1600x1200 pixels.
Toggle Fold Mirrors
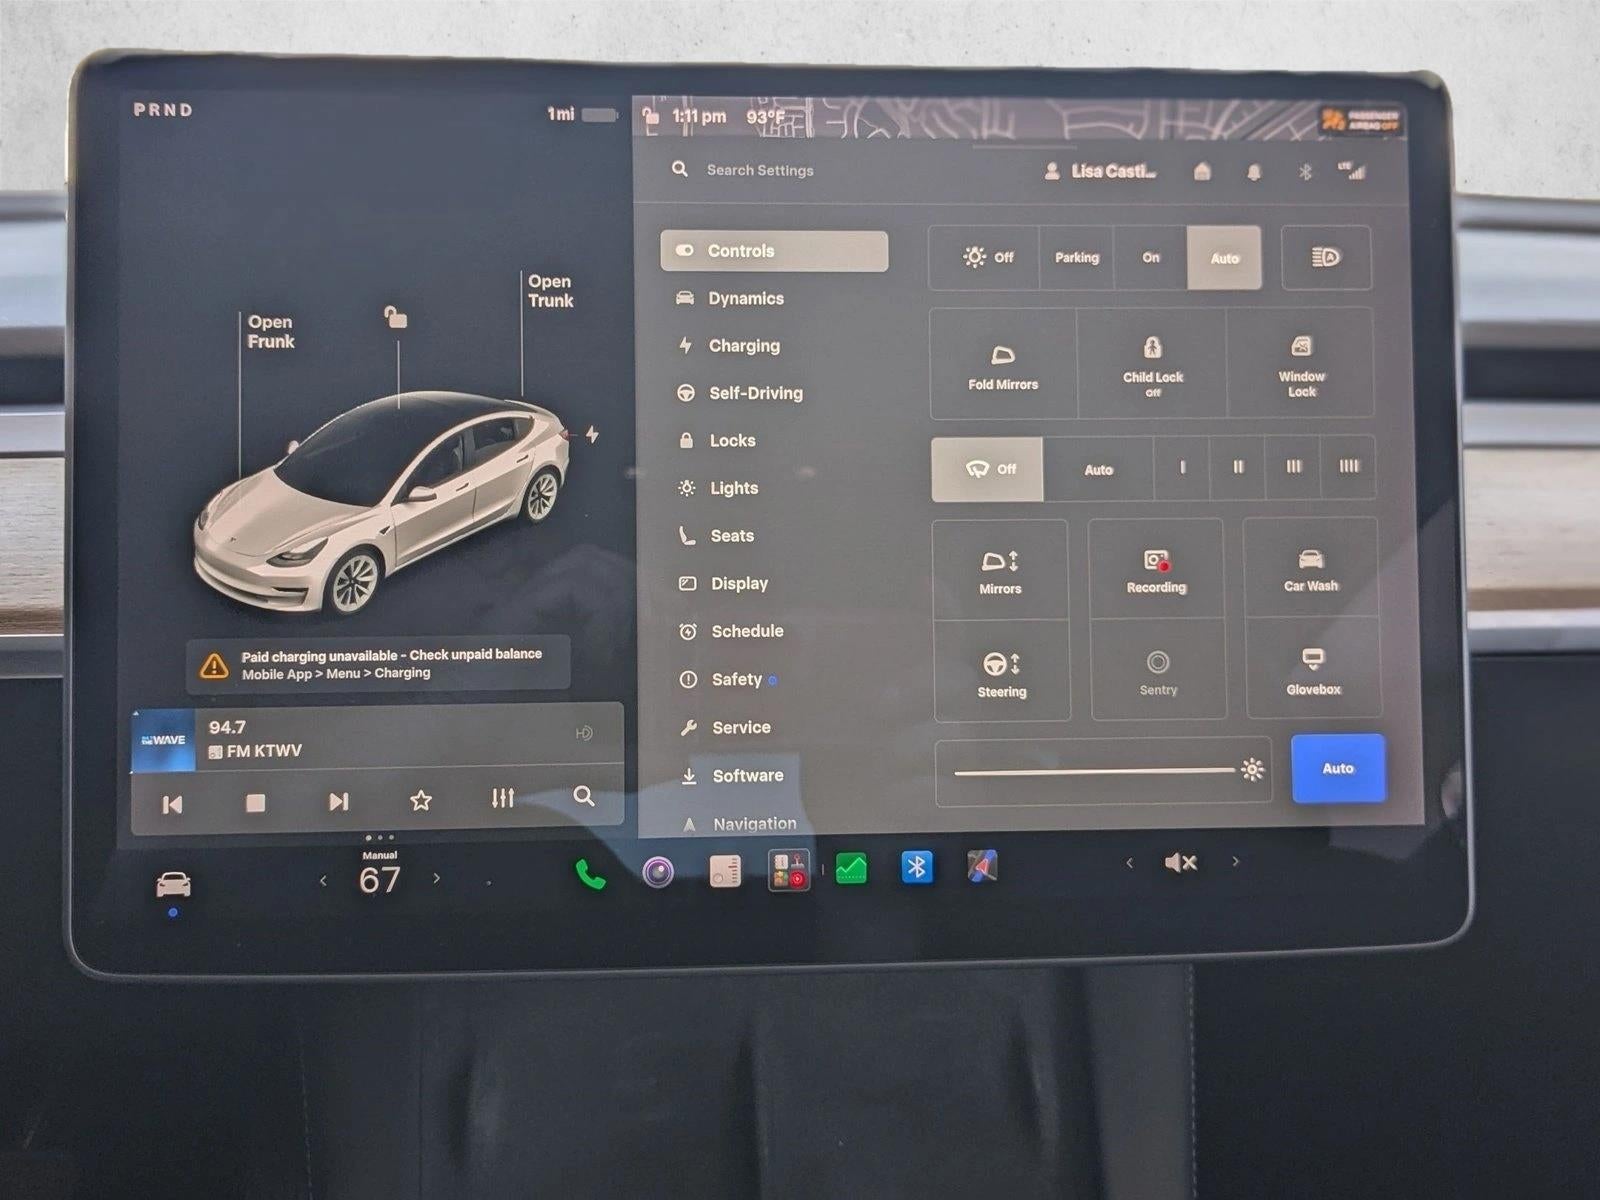click(1003, 364)
